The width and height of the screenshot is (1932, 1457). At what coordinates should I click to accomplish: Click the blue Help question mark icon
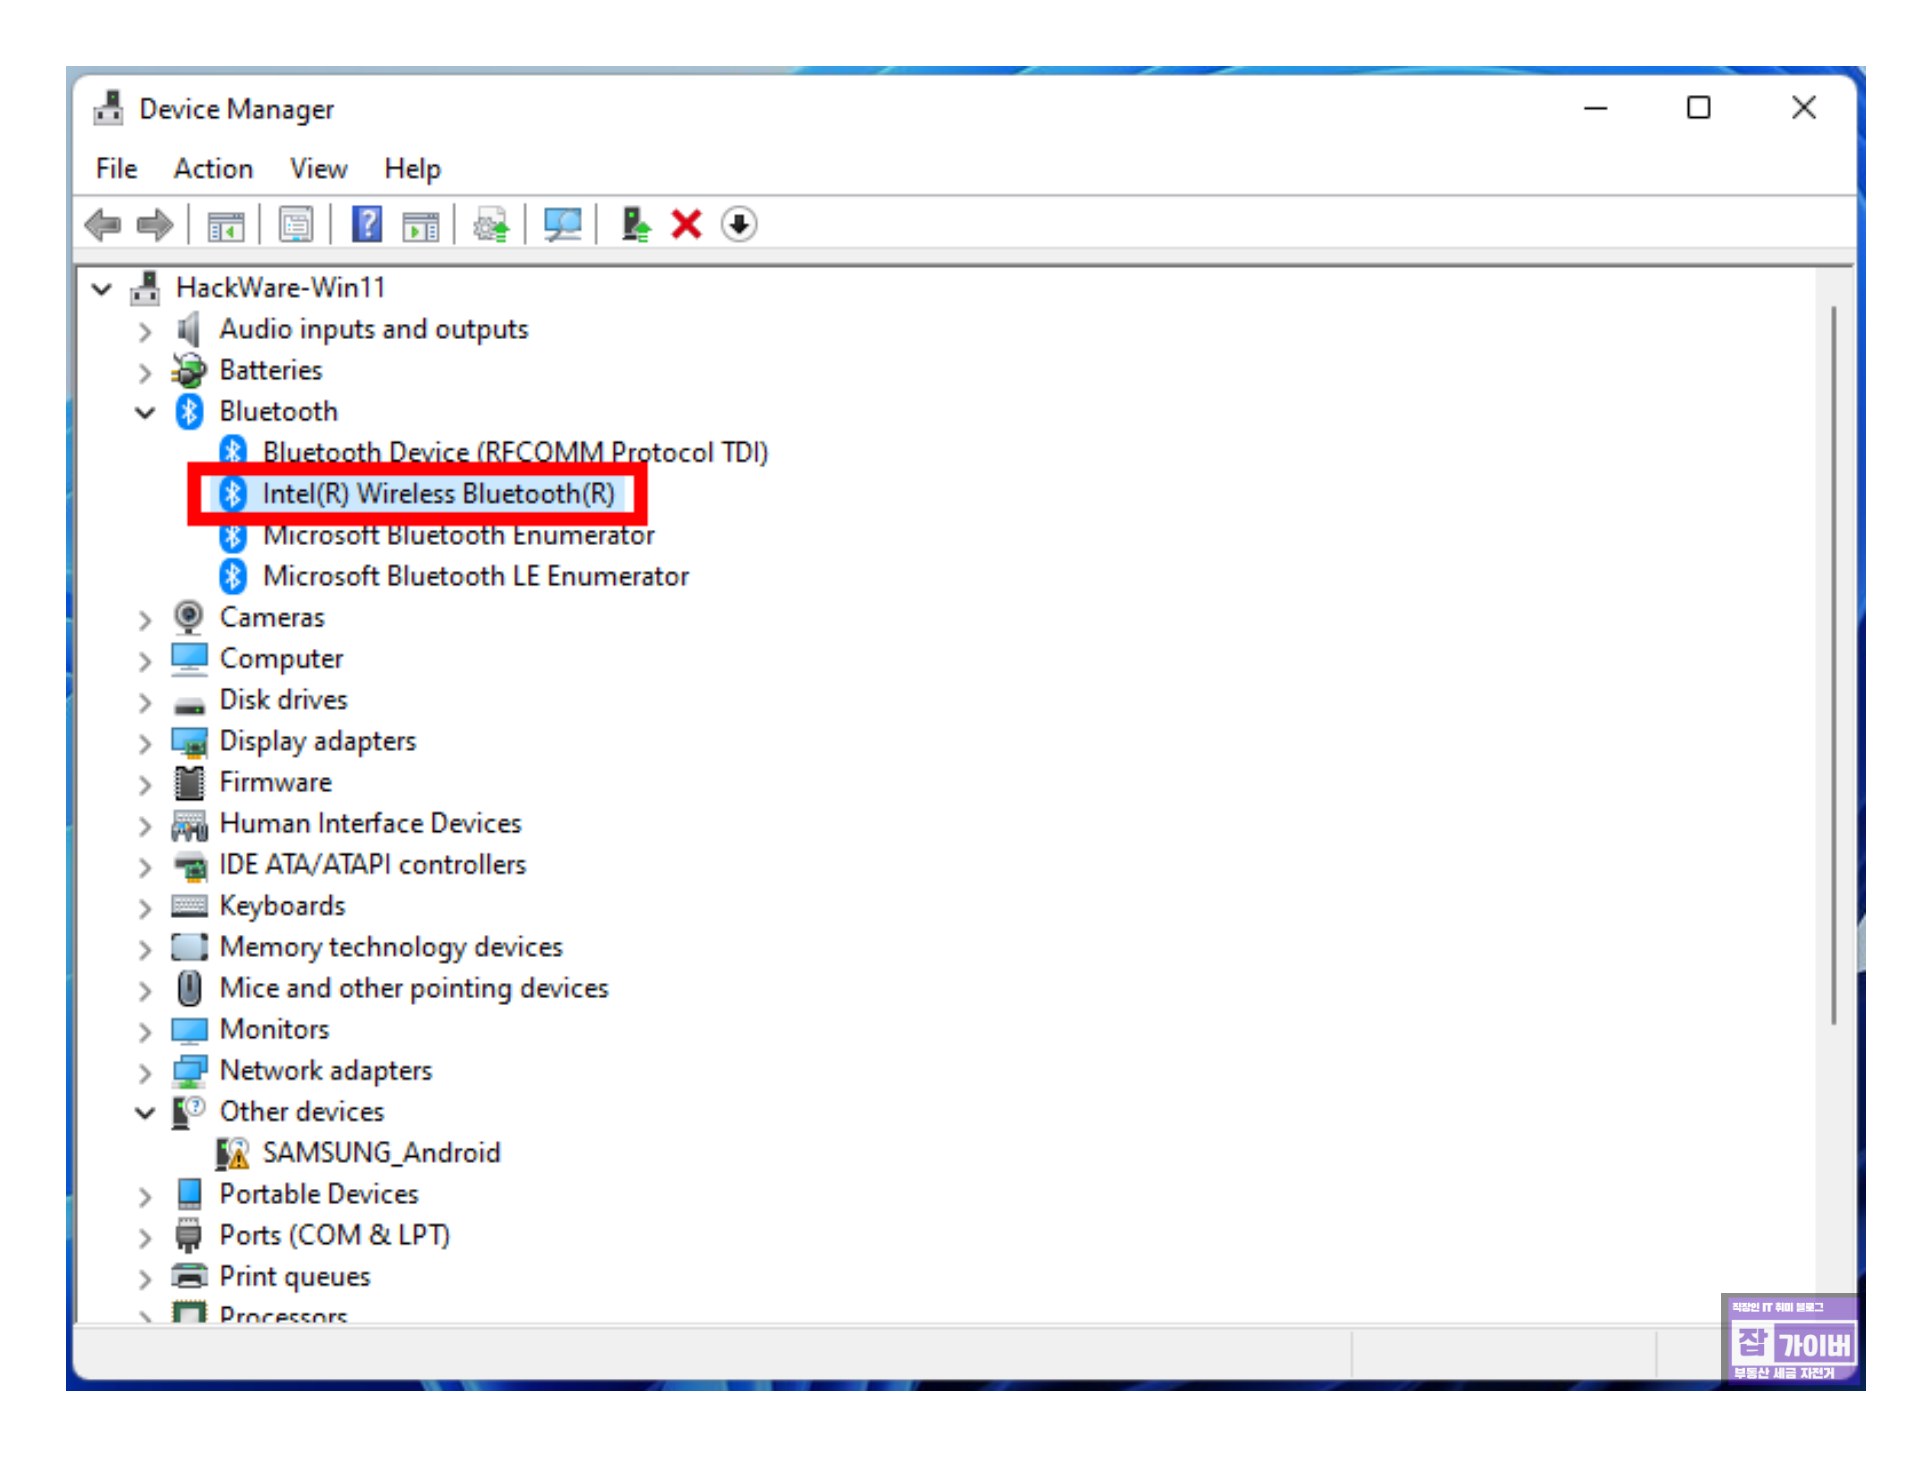[x=367, y=225]
